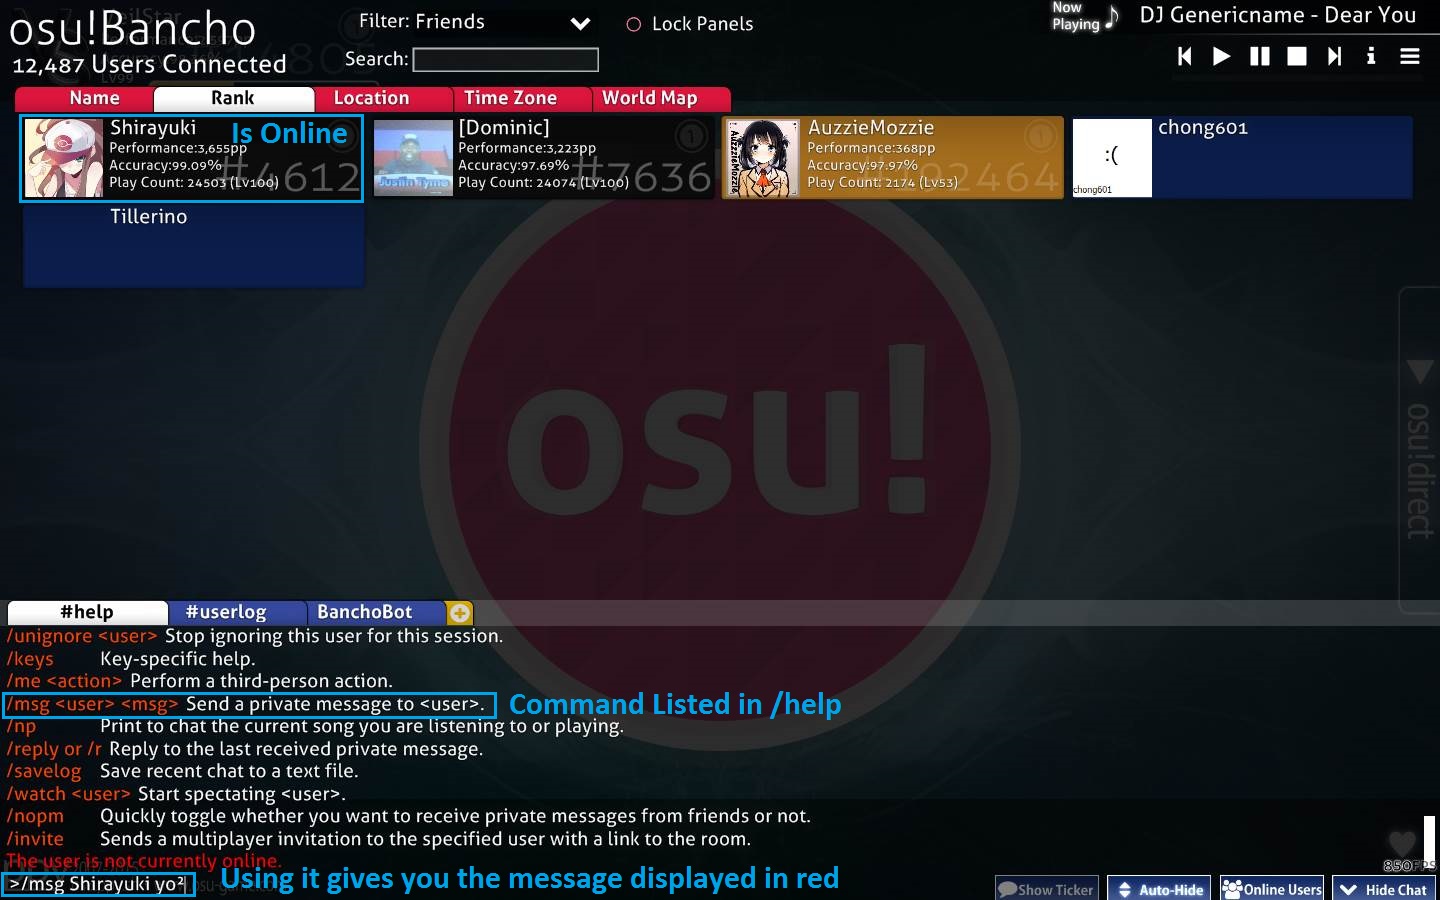This screenshot has height=900, width=1440.
Task: Click the song title DJ Genericname - Dear You
Action: 1278,15
